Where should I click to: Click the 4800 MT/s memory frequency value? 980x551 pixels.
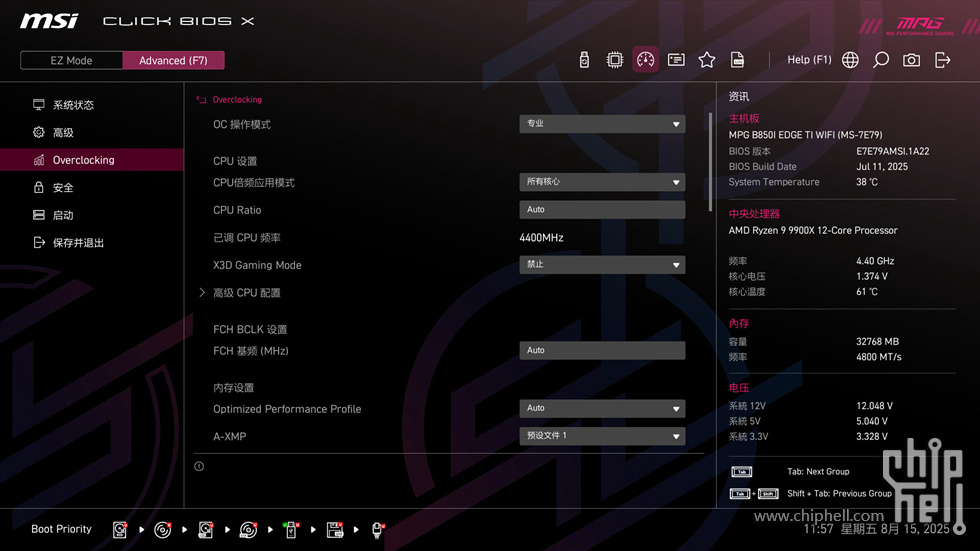879,357
